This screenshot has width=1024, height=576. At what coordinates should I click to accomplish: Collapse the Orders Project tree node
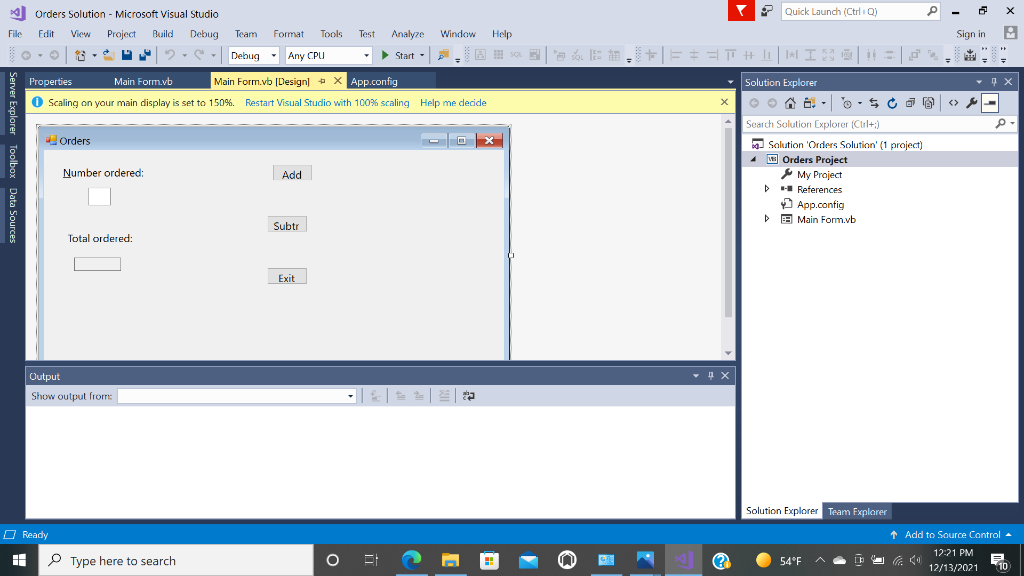(753, 159)
